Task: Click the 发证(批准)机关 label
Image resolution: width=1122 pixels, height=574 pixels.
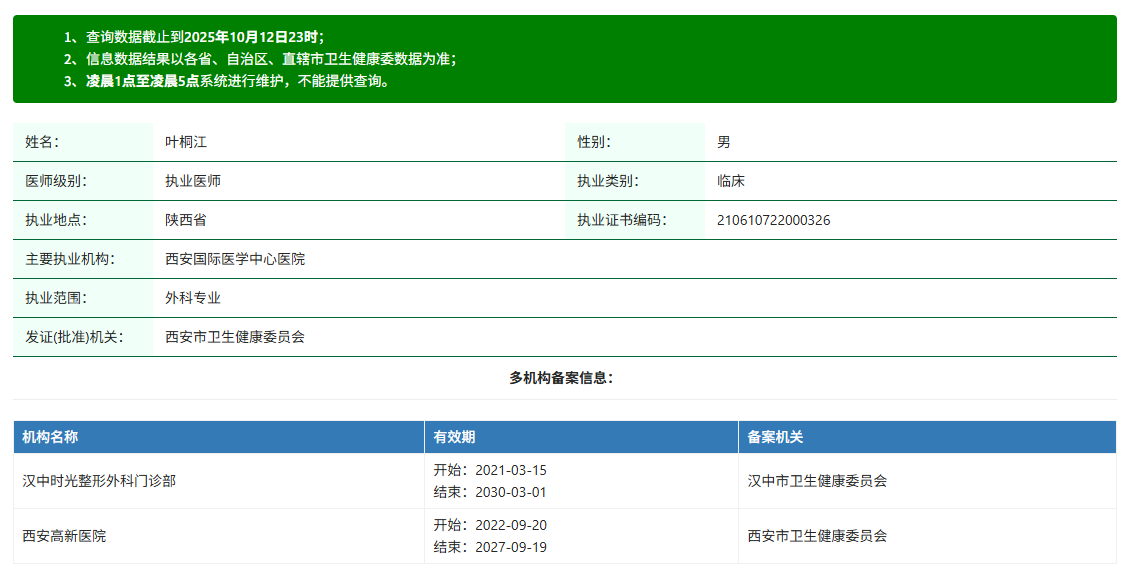Action: [74, 337]
